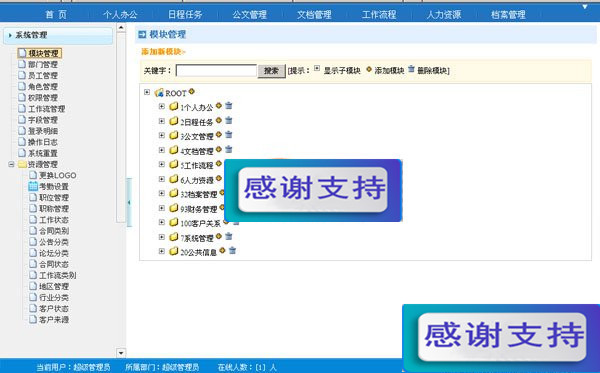The width and height of the screenshot is (600, 373).
Task: Click the add-module icon beside 6人力资源
Action: [218, 178]
